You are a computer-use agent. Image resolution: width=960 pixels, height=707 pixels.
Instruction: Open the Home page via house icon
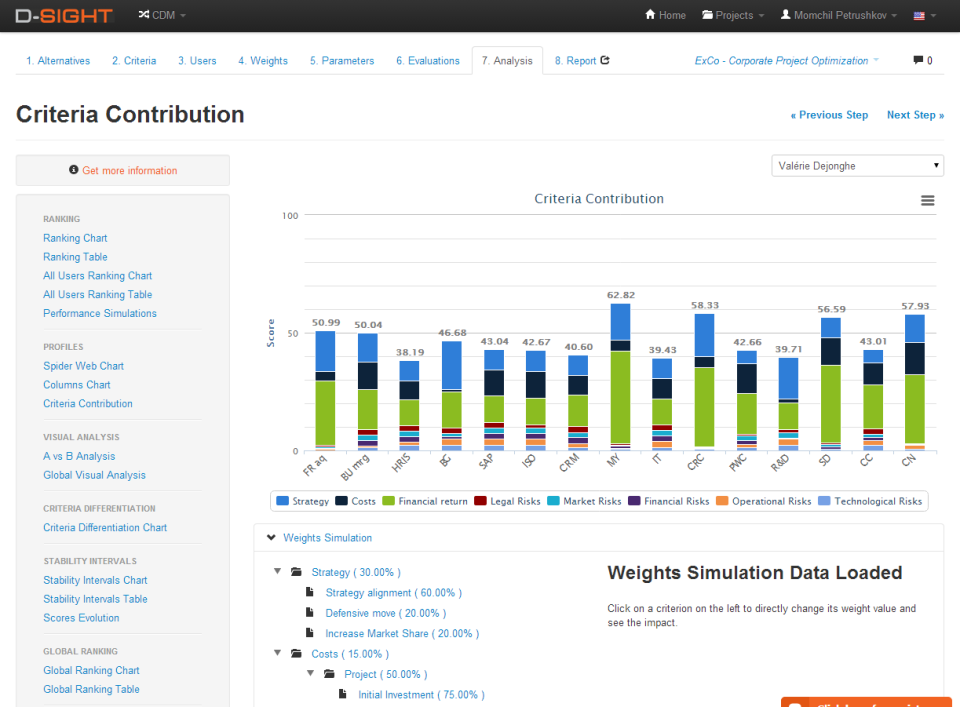664,16
